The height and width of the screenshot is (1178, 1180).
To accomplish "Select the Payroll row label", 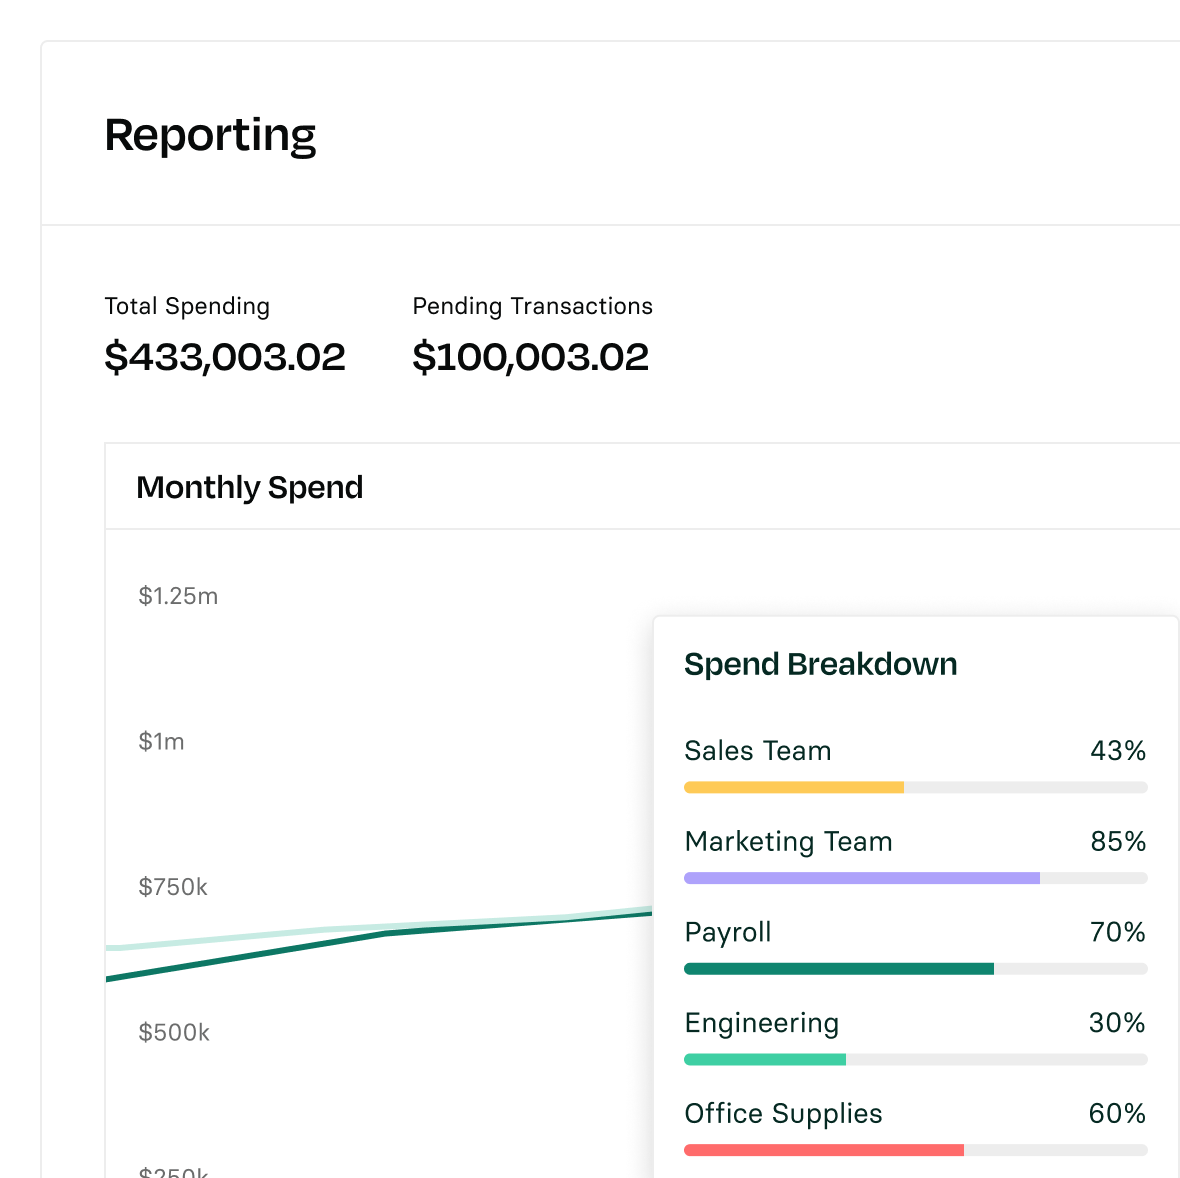I will point(728,933).
